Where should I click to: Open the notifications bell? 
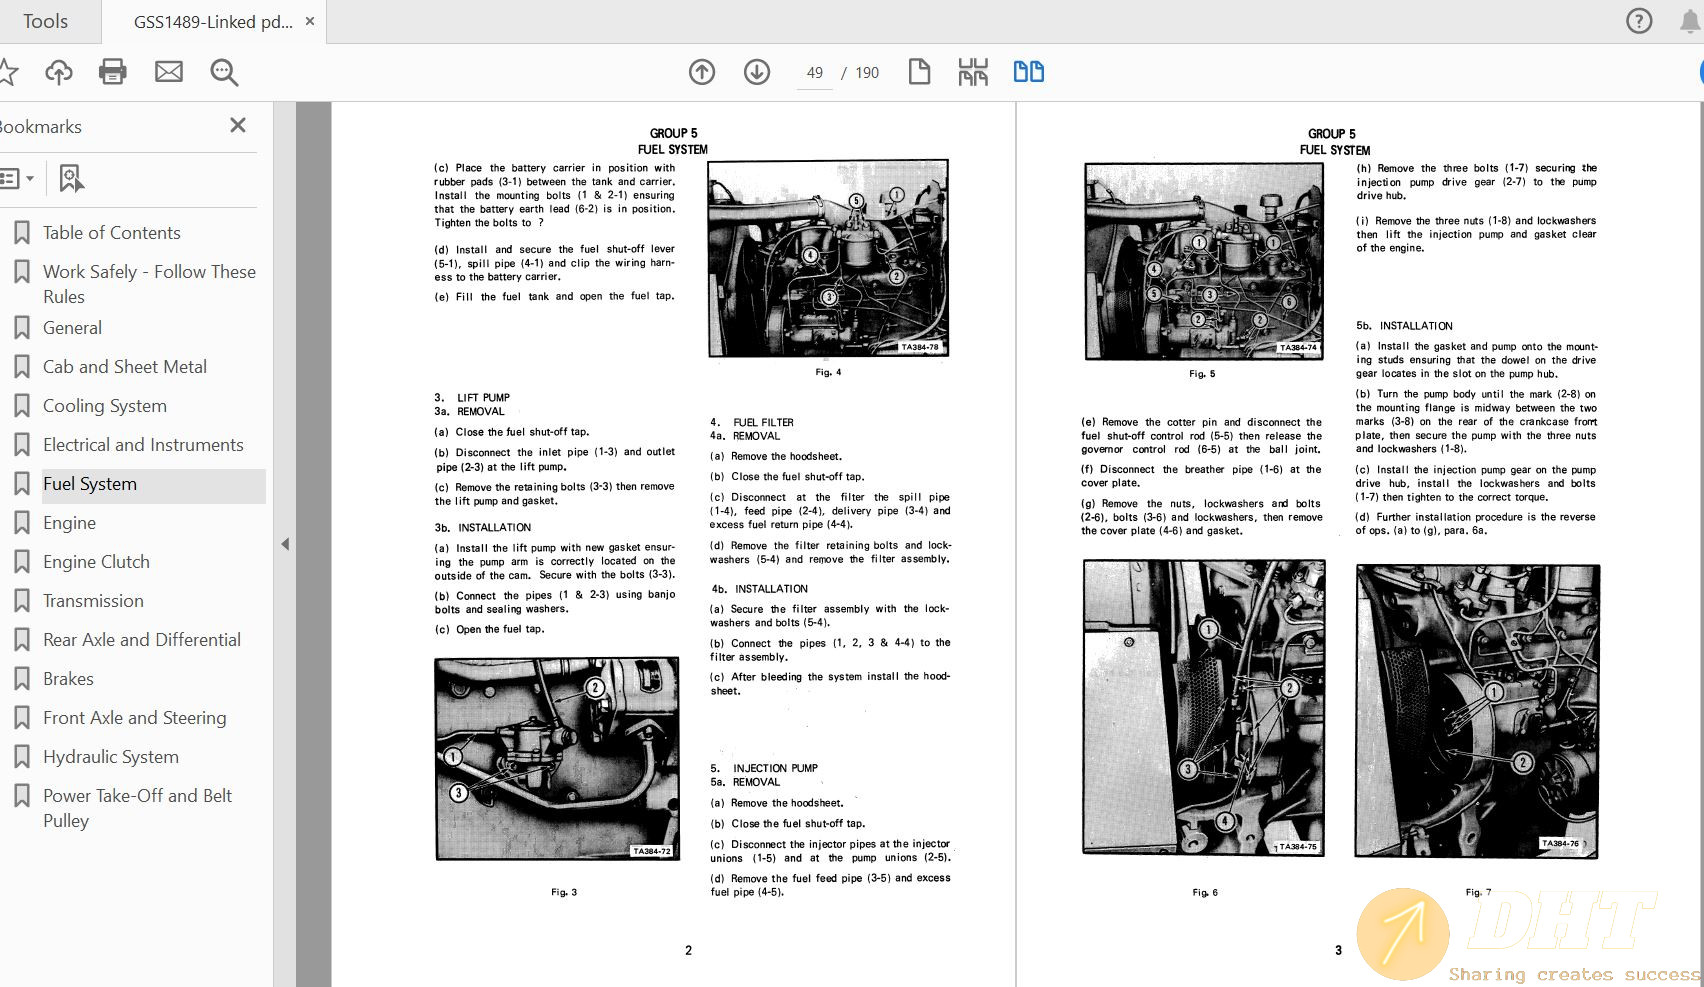click(x=1691, y=21)
